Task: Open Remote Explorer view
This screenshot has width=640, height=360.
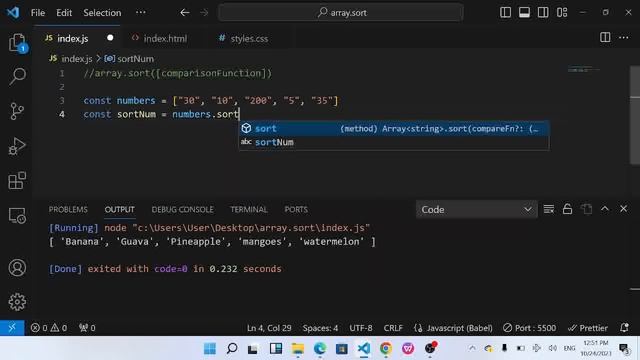Action: click(x=17, y=216)
